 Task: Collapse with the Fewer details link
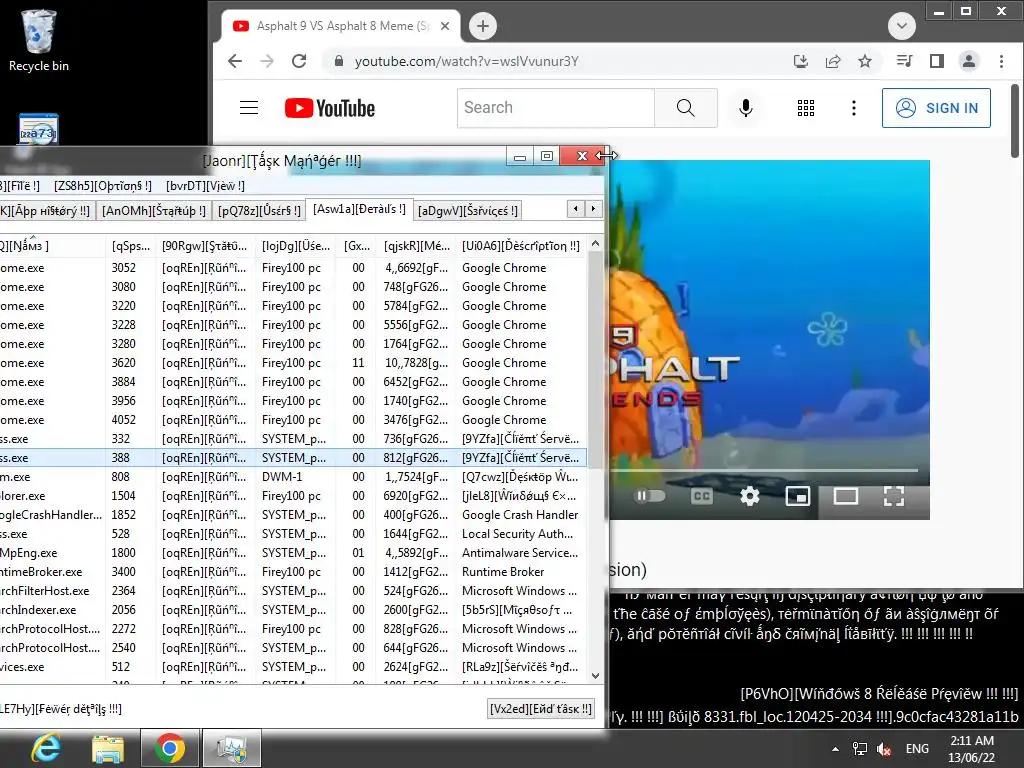tap(61, 709)
